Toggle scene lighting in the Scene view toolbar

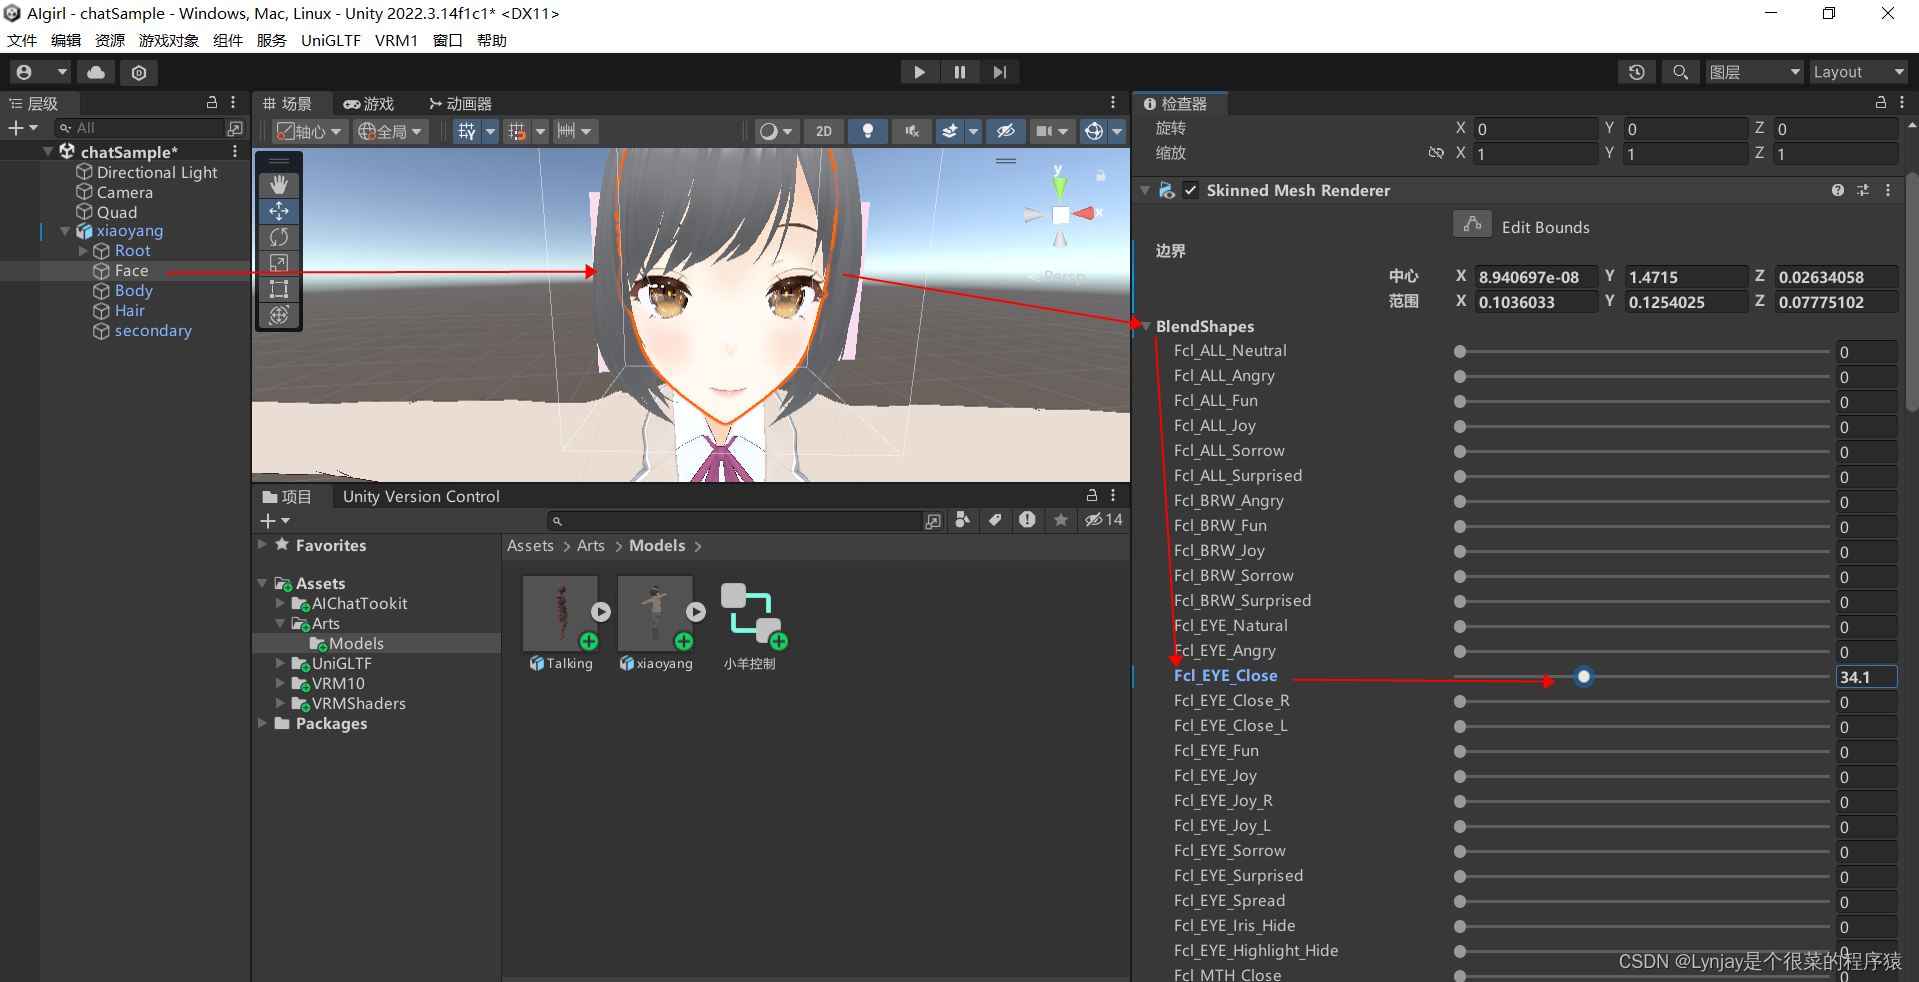click(x=867, y=131)
